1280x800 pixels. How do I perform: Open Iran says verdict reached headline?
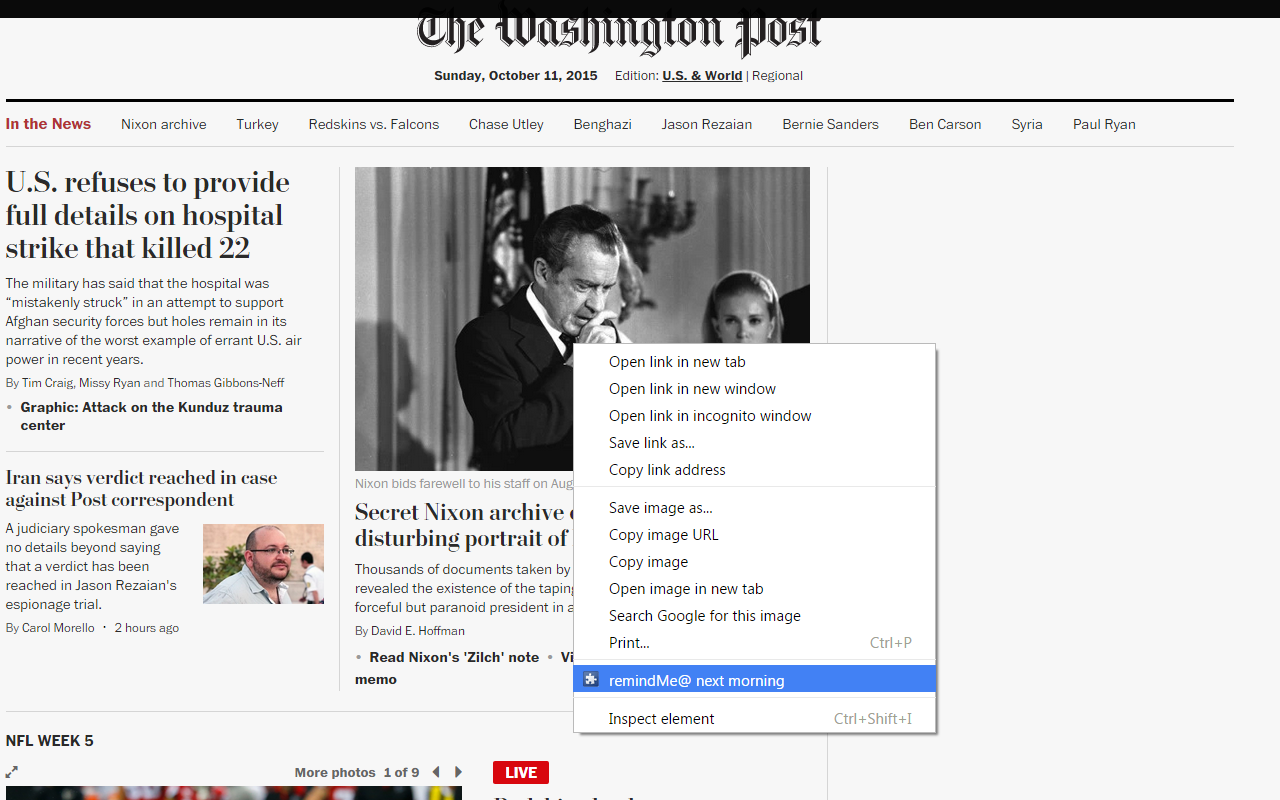coord(141,489)
